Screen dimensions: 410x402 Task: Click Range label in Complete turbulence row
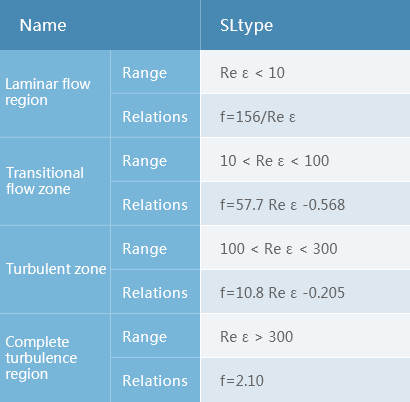click(x=155, y=336)
